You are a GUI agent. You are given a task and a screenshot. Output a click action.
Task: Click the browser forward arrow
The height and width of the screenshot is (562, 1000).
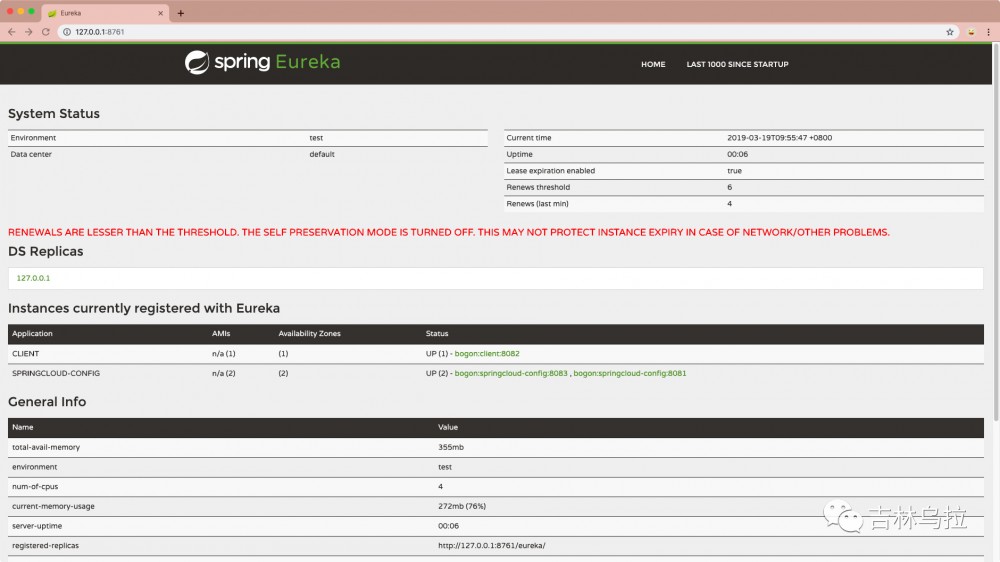click(29, 32)
